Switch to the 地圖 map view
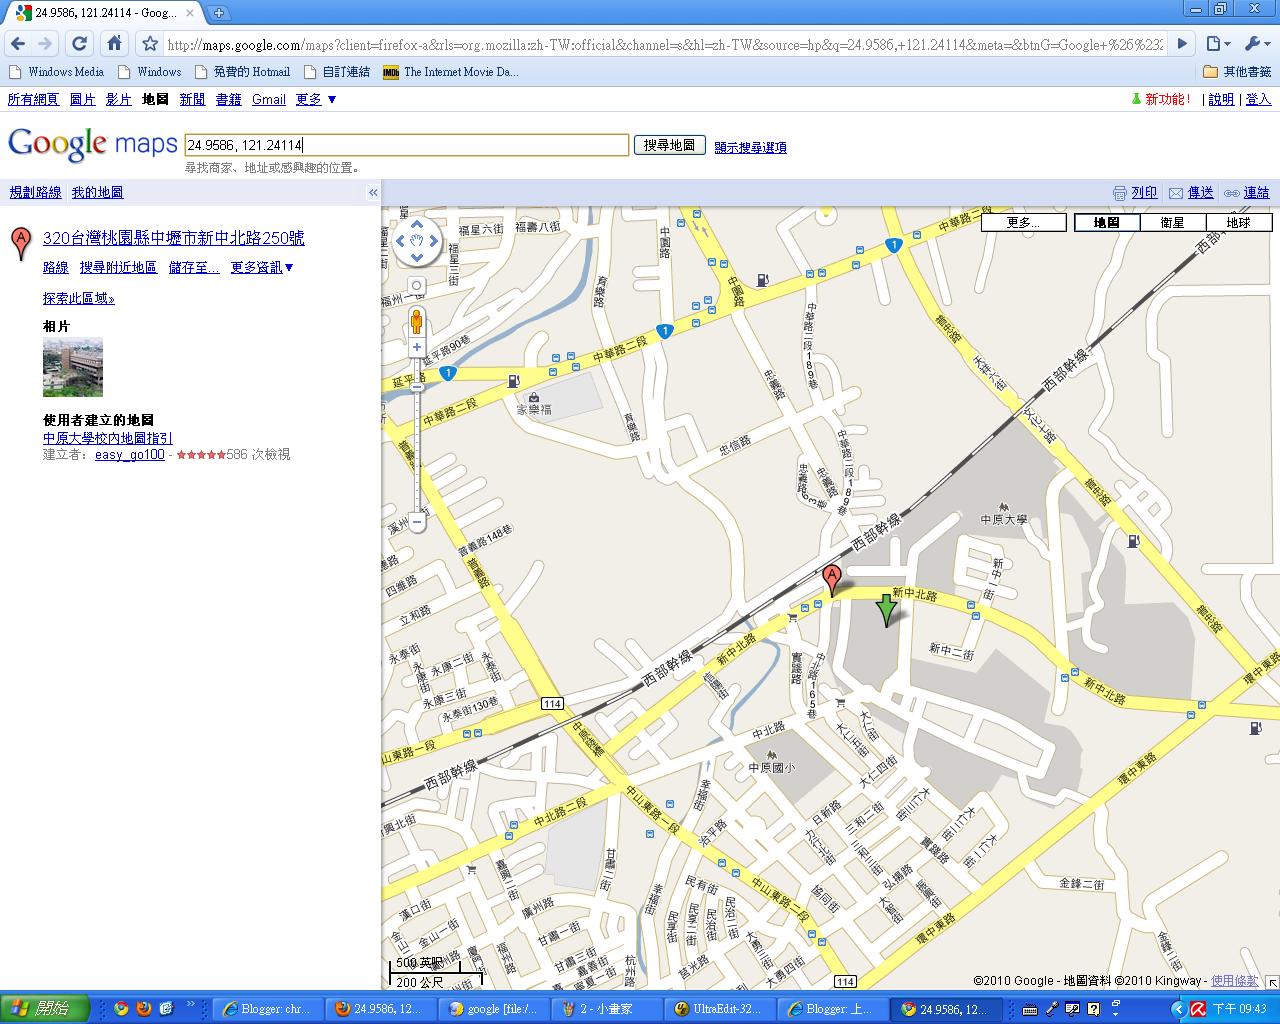The height and width of the screenshot is (1024, 1280). 1107,223
